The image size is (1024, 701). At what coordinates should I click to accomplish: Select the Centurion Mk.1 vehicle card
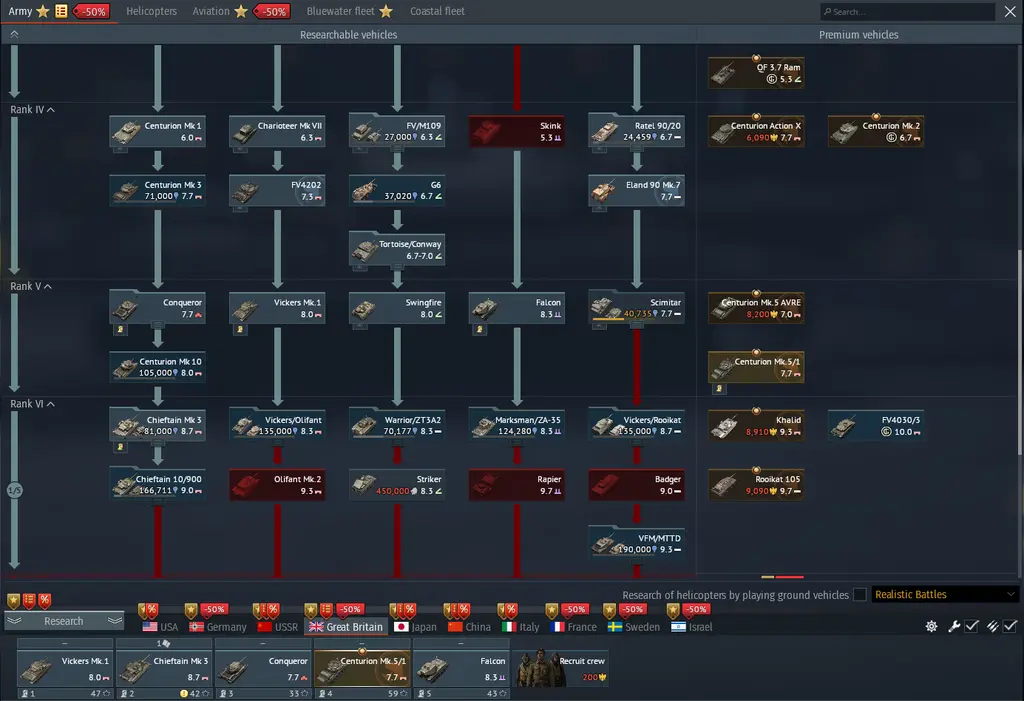158,131
